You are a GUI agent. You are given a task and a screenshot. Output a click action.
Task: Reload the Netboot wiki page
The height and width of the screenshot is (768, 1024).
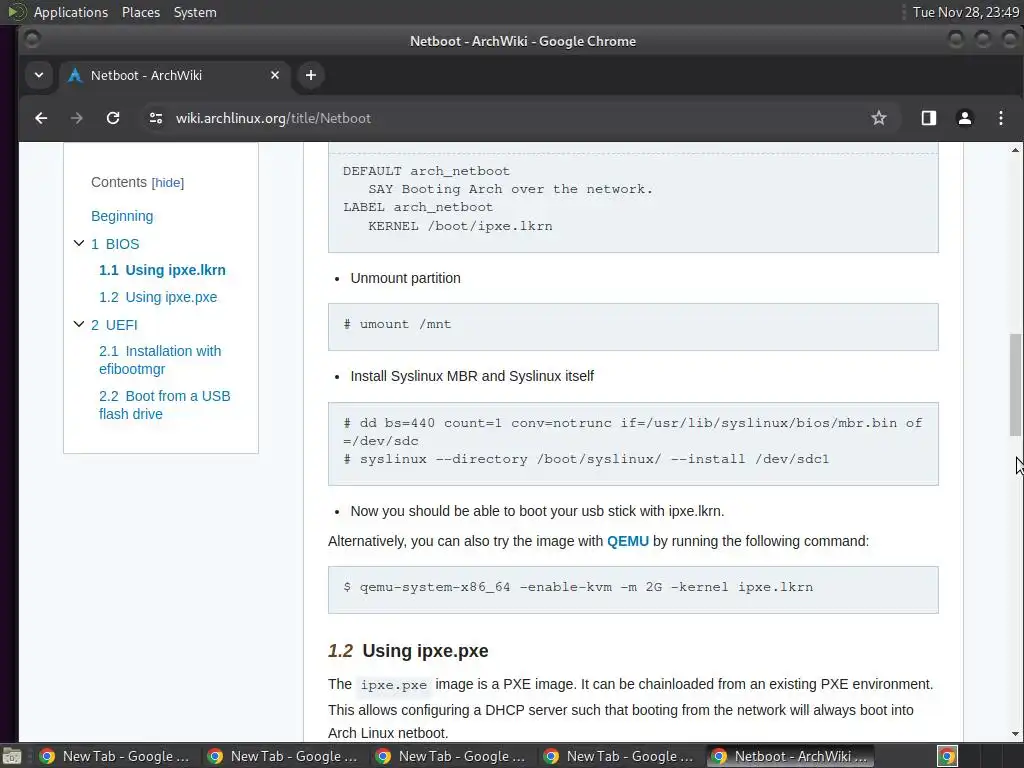113,118
